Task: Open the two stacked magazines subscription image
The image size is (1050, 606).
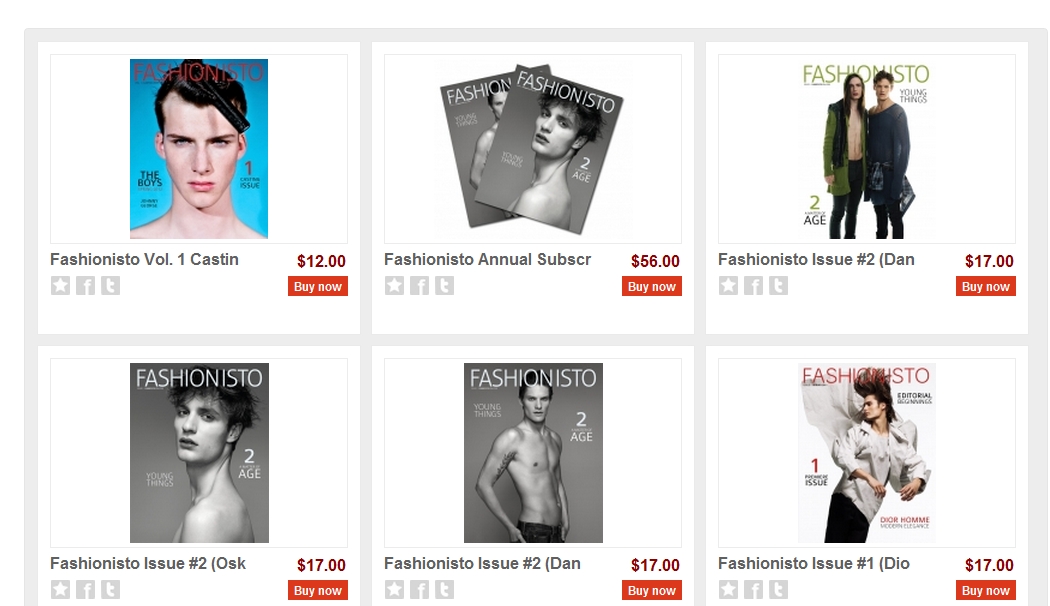Action: click(x=532, y=149)
